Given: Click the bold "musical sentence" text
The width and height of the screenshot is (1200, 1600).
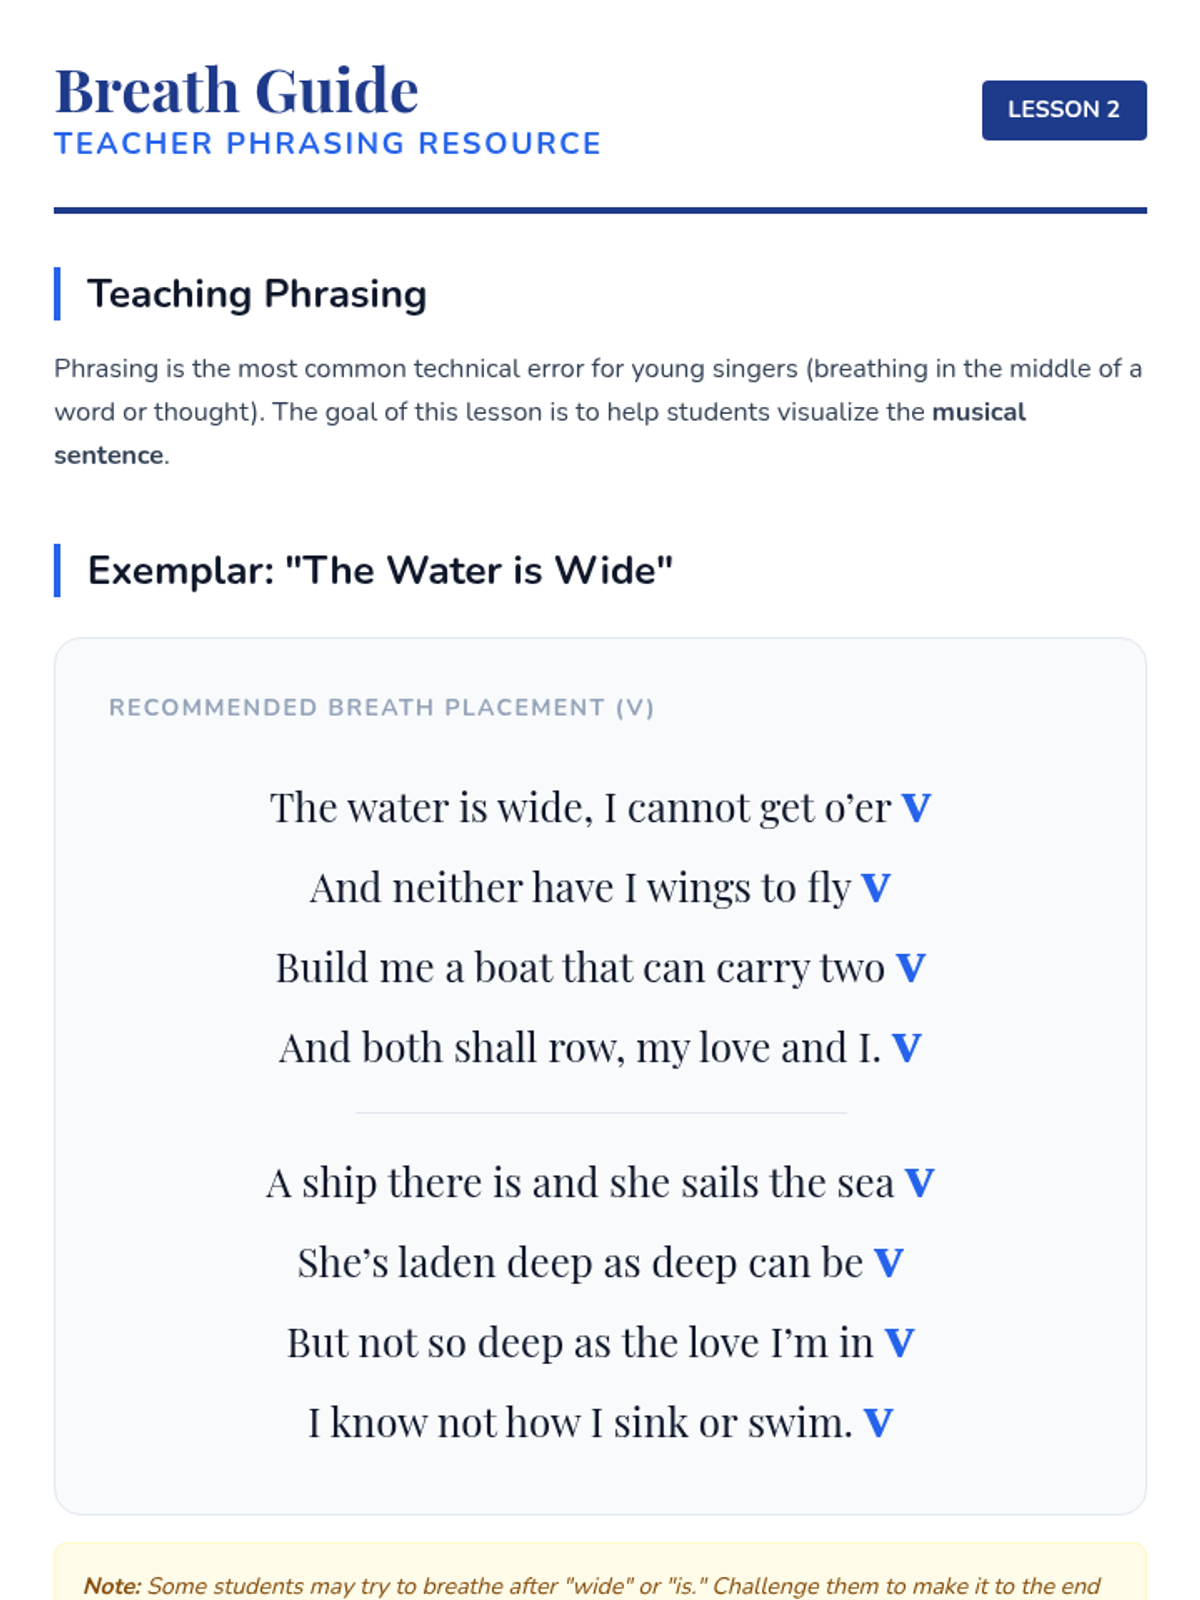Looking at the screenshot, I should click(978, 412).
